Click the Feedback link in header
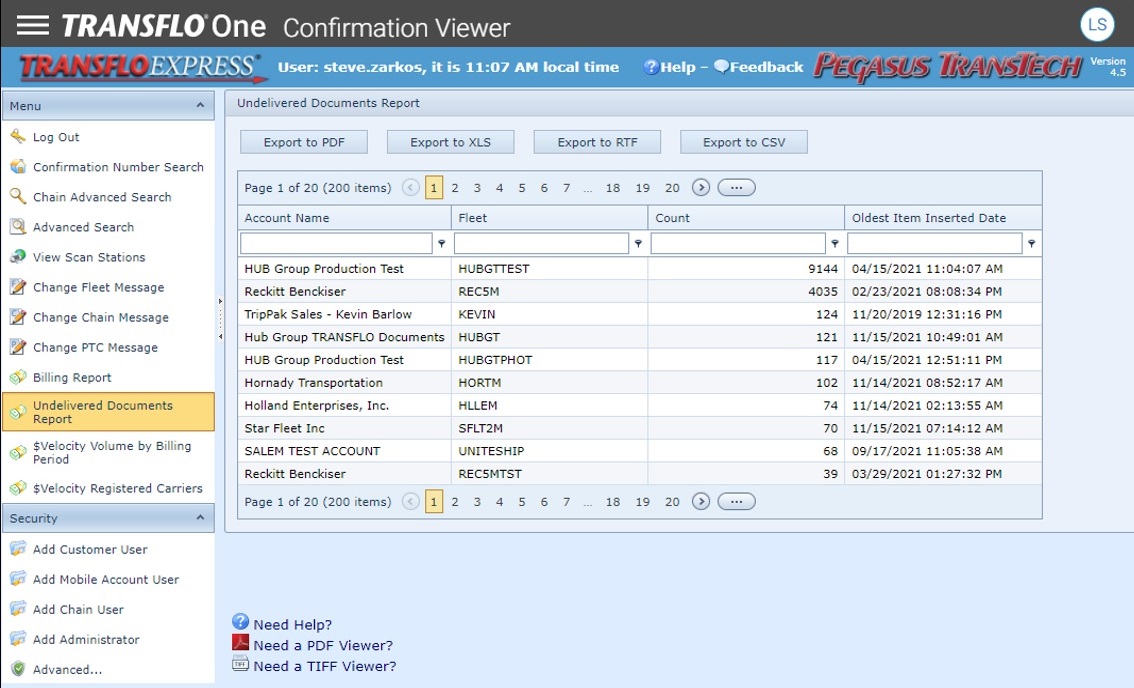1134x688 pixels. [x=767, y=67]
